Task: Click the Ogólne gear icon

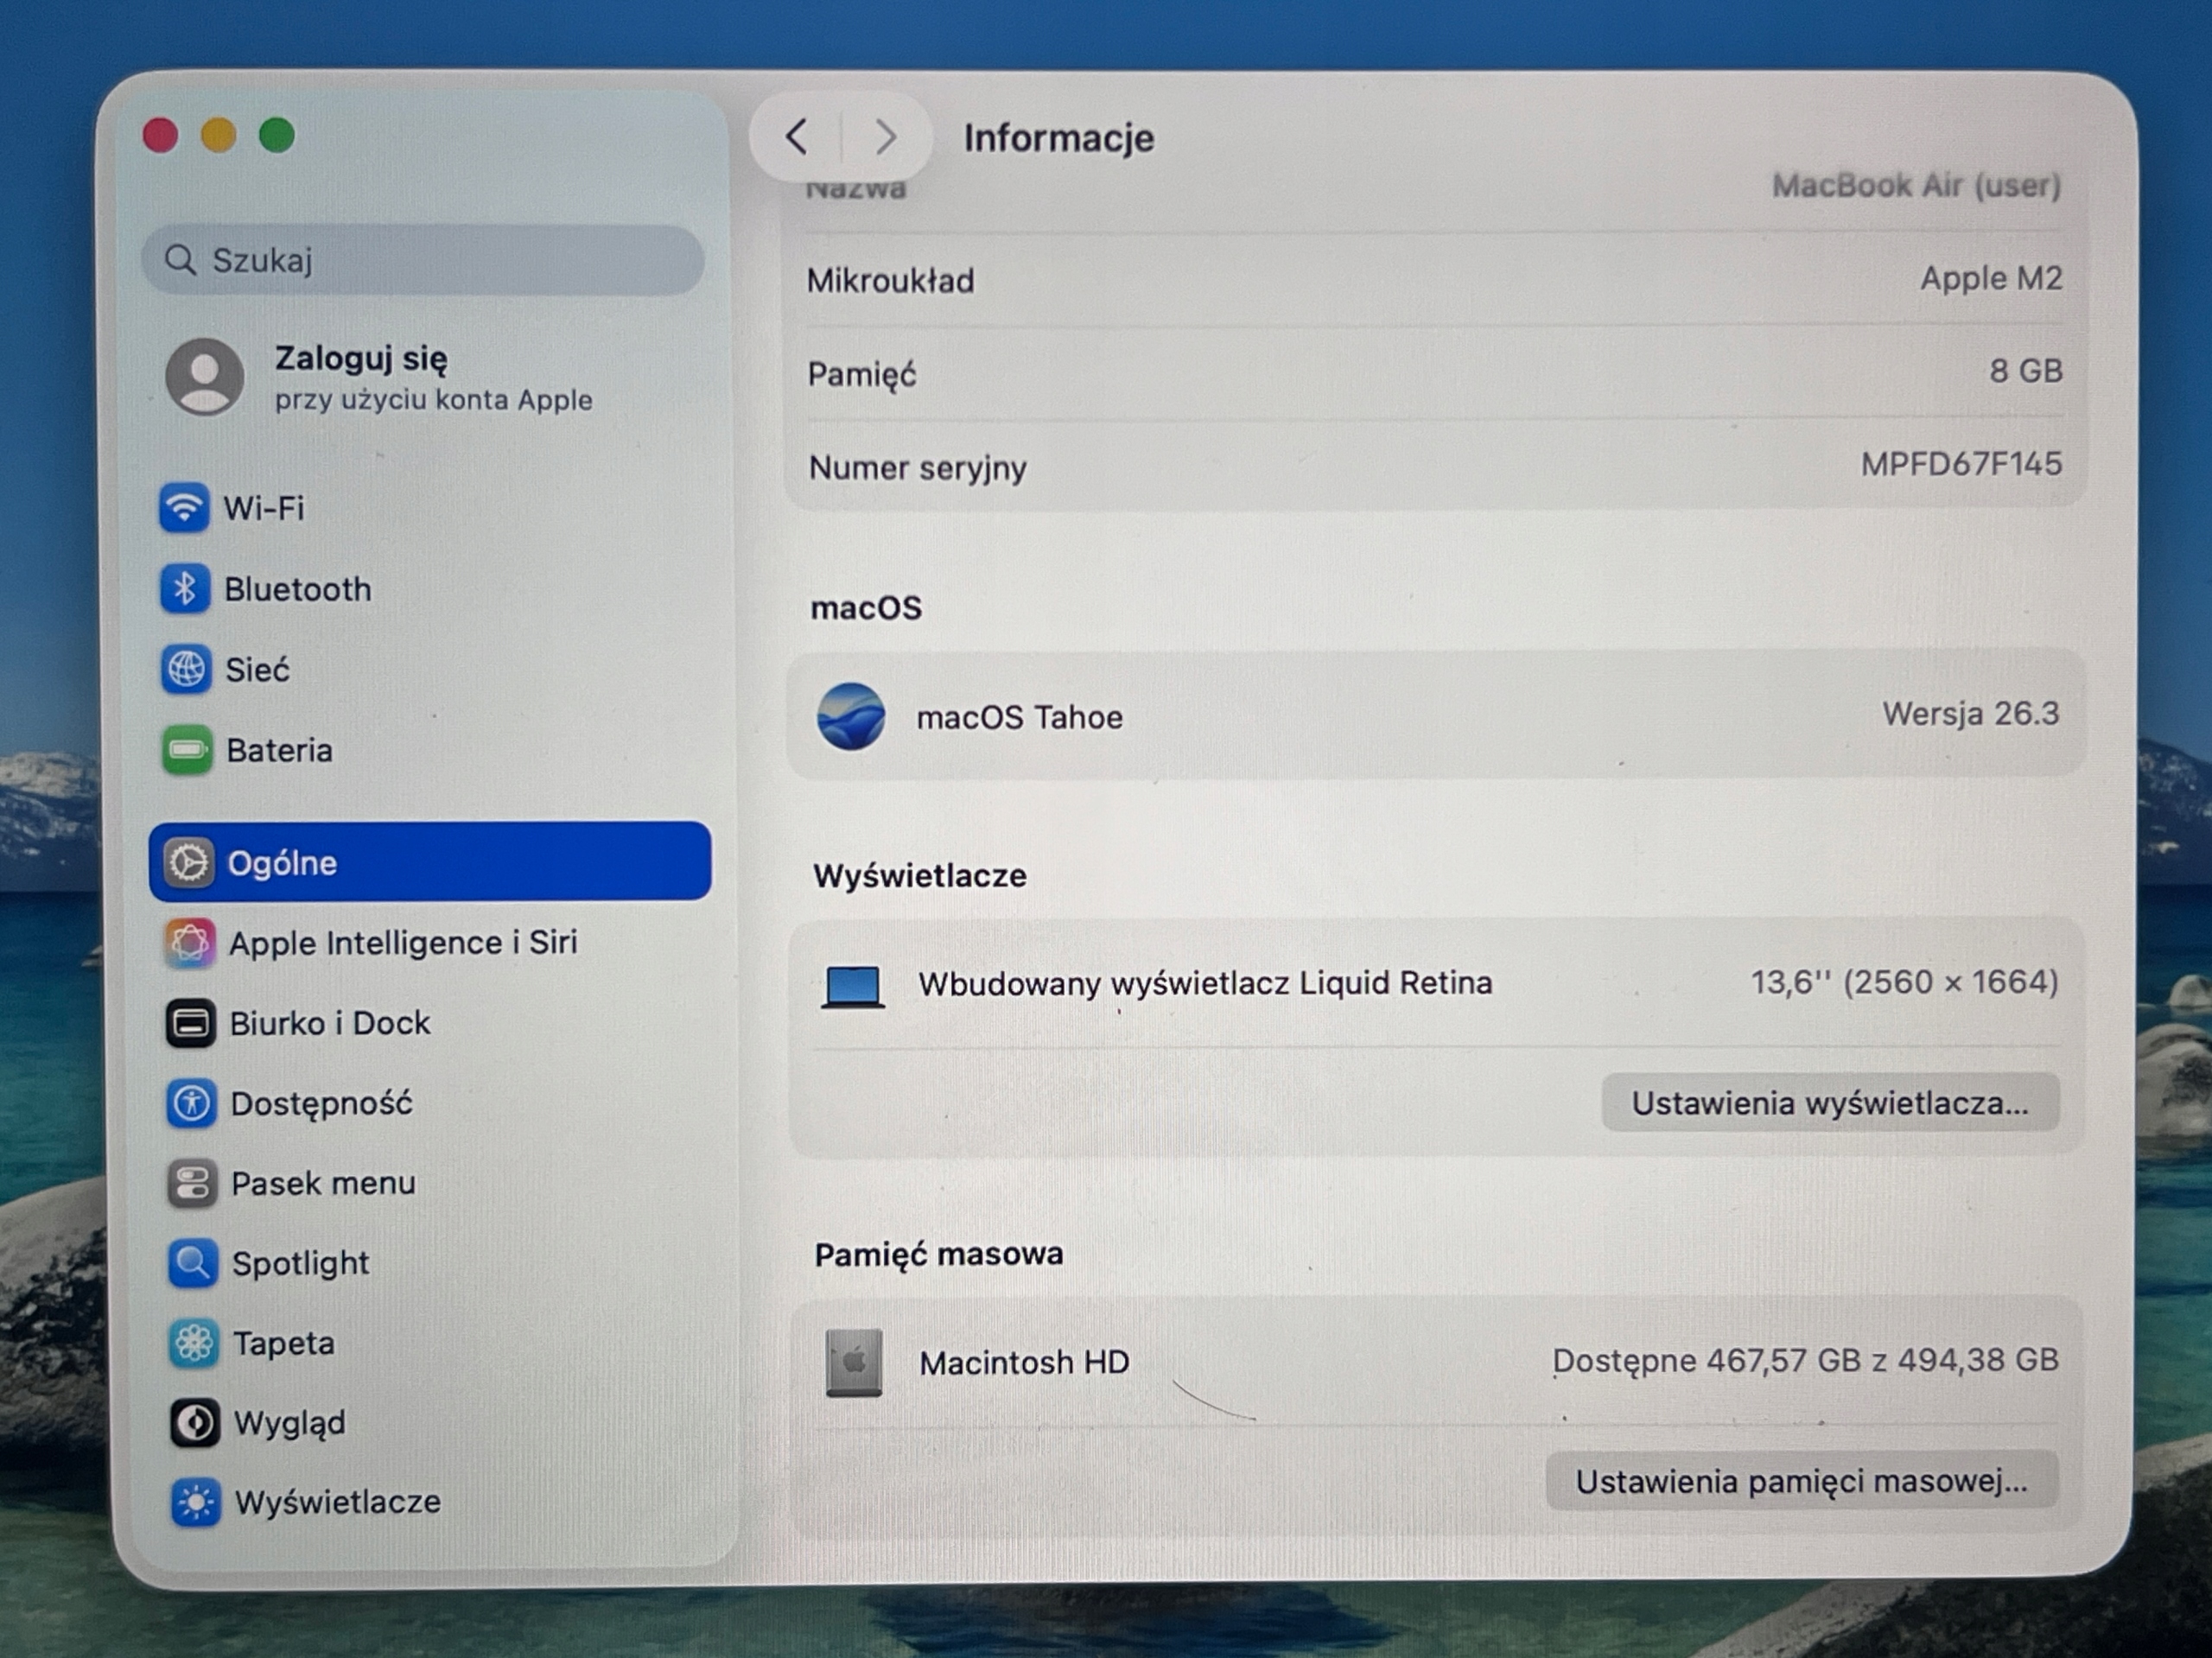Action: (189, 862)
